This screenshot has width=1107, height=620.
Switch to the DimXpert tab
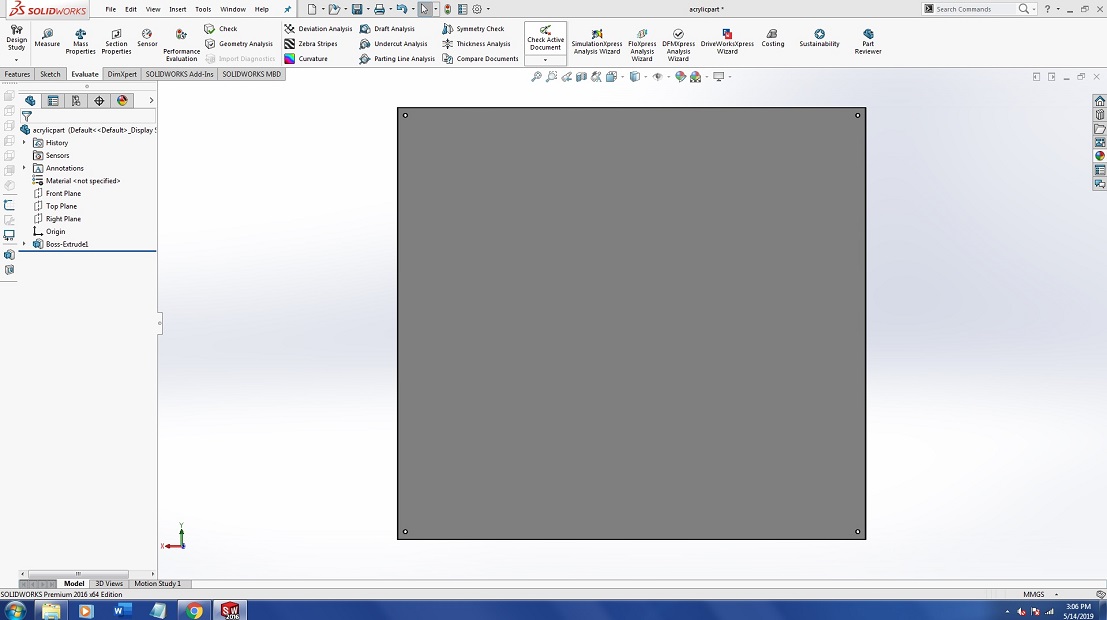pos(122,74)
